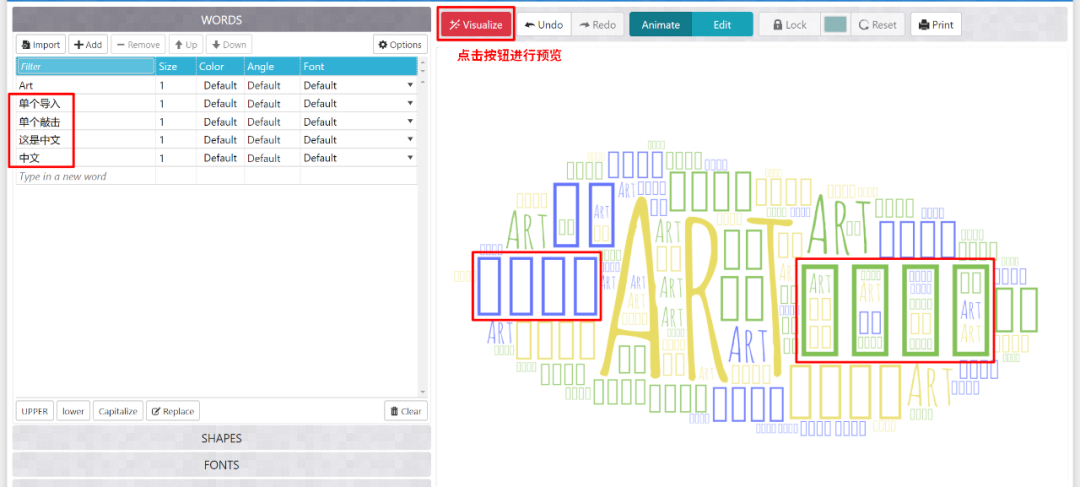Click the Filter input field

86,67
